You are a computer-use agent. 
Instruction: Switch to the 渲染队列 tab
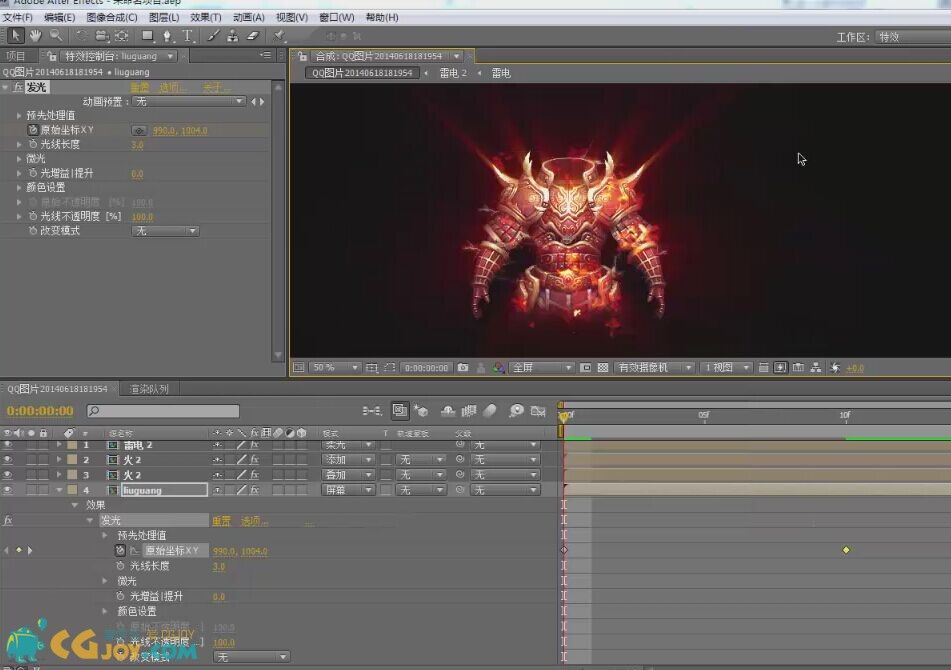149,389
